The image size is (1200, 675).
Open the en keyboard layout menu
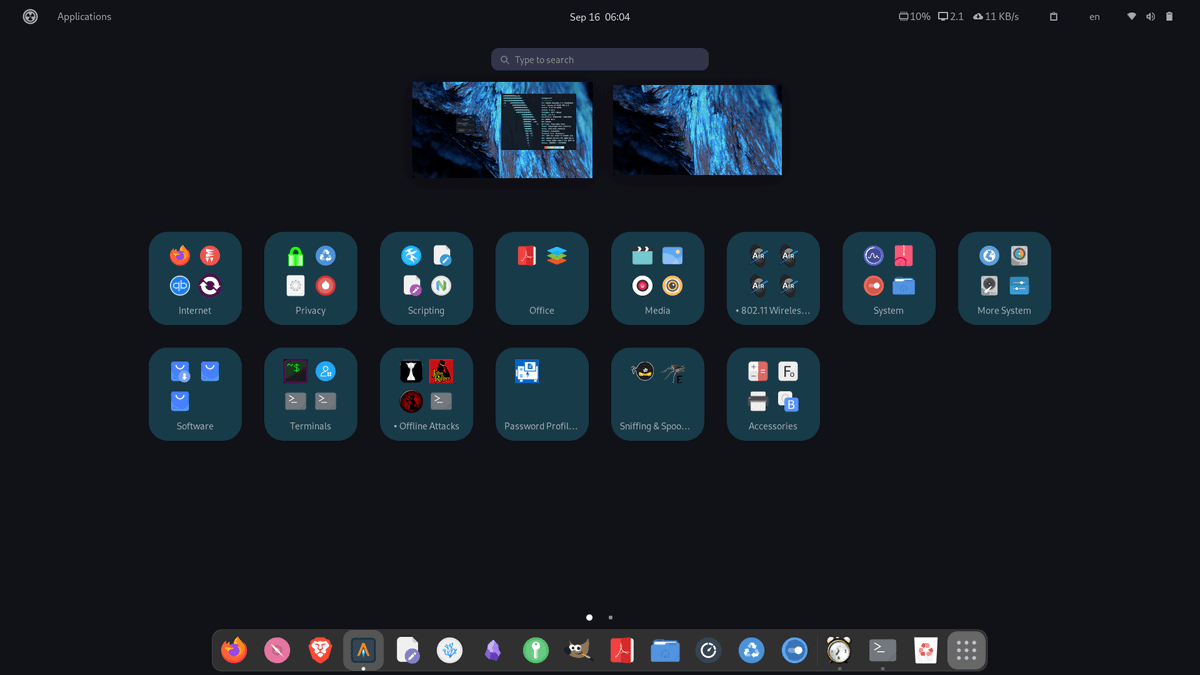pos(1095,17)
